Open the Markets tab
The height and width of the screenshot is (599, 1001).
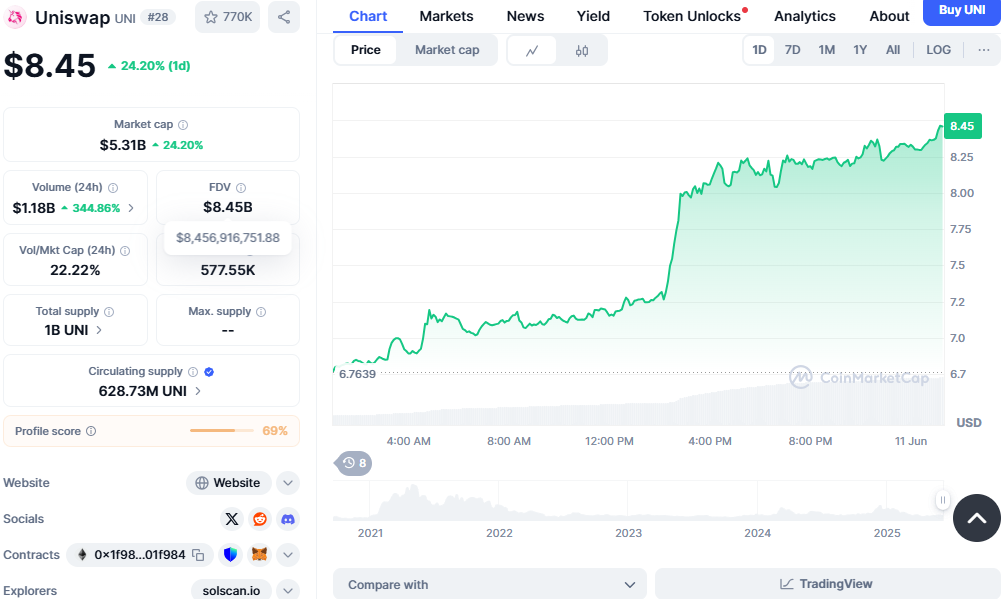[x=446, y=17]
